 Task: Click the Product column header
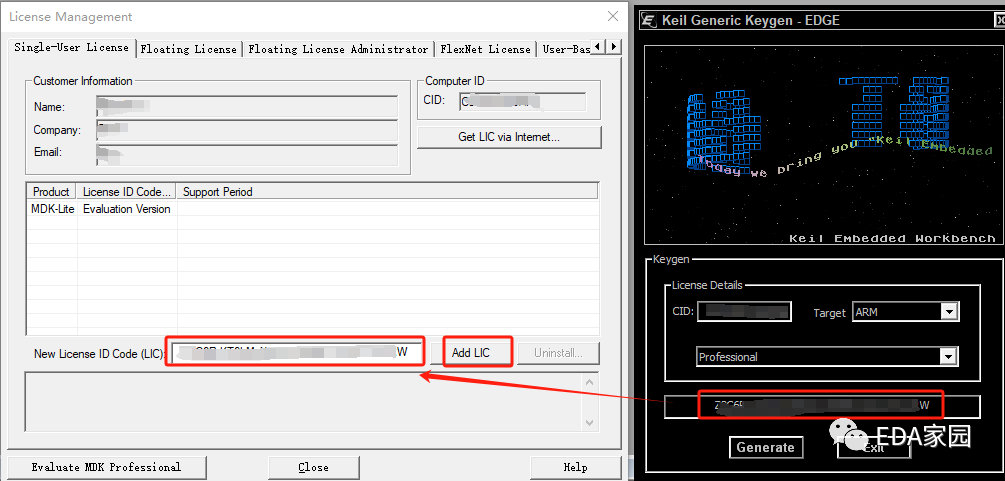tap(51, 192)
